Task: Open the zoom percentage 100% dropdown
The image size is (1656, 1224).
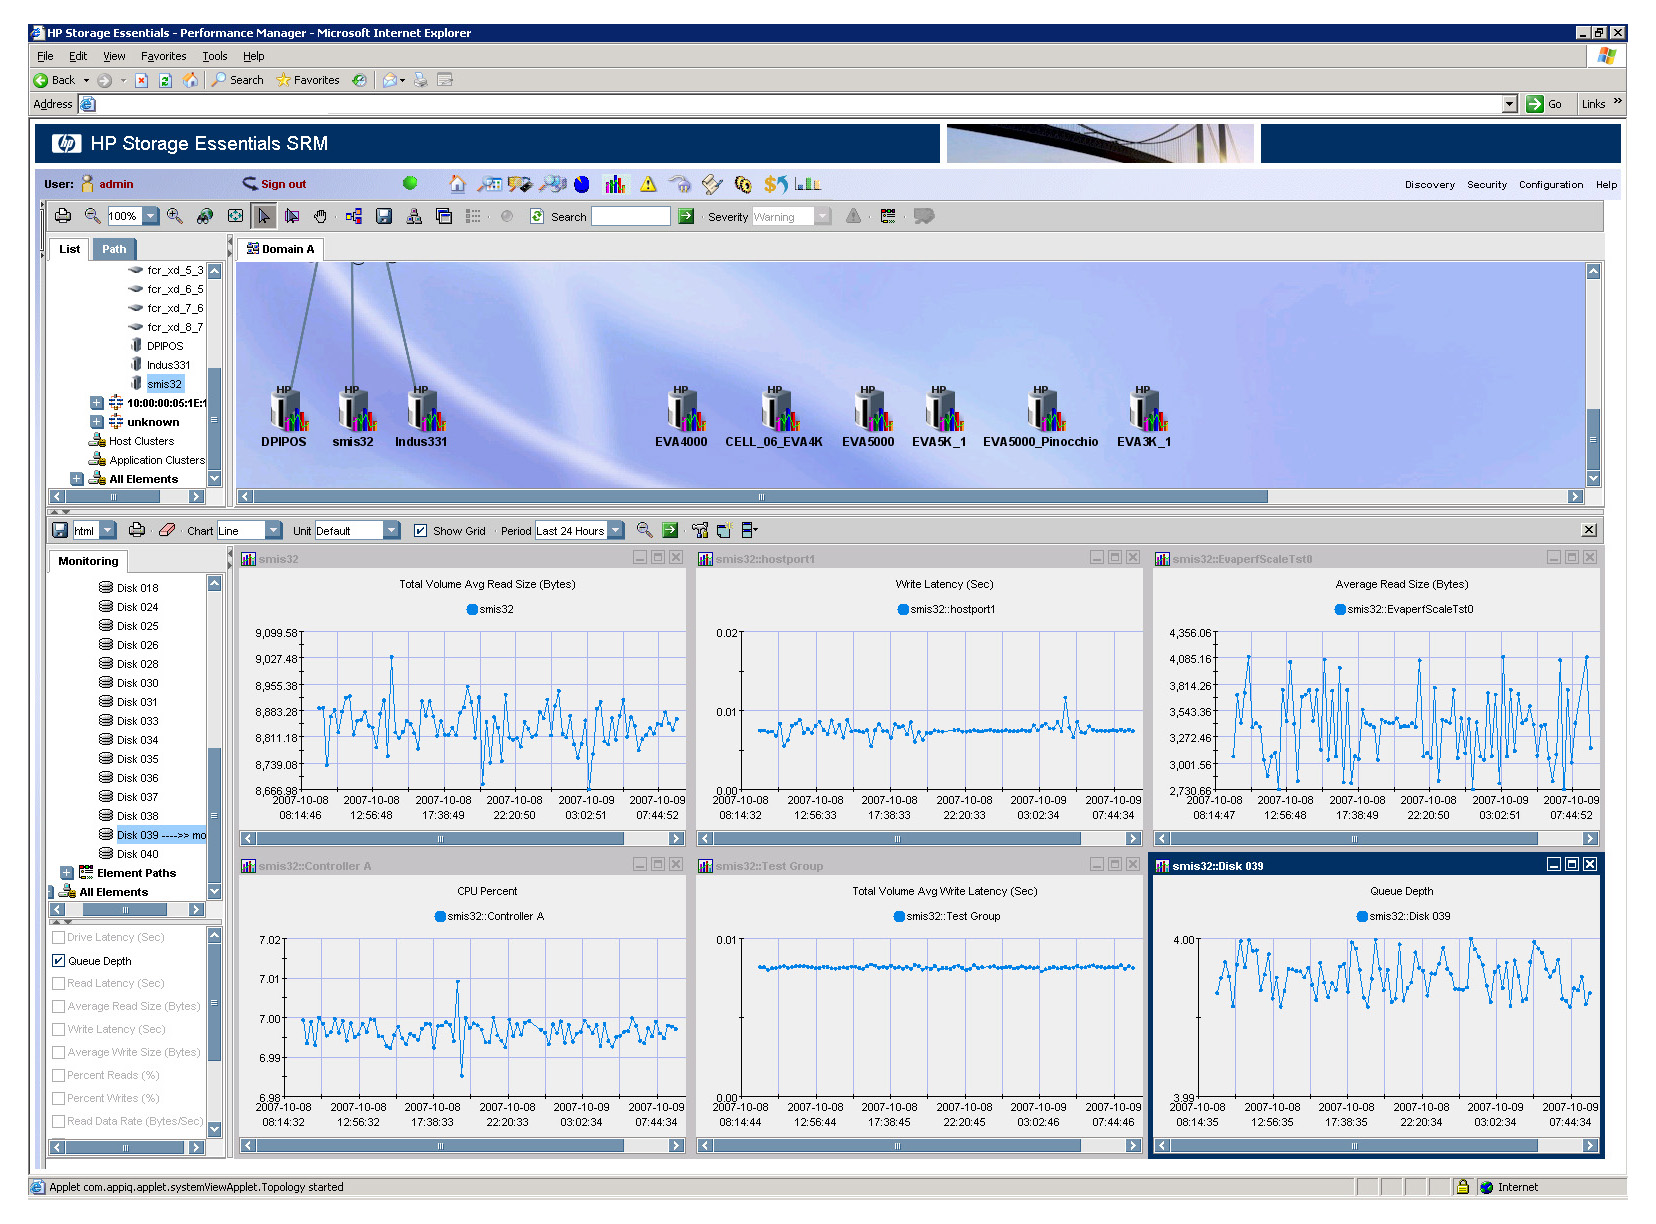Action: click(151, 216)
